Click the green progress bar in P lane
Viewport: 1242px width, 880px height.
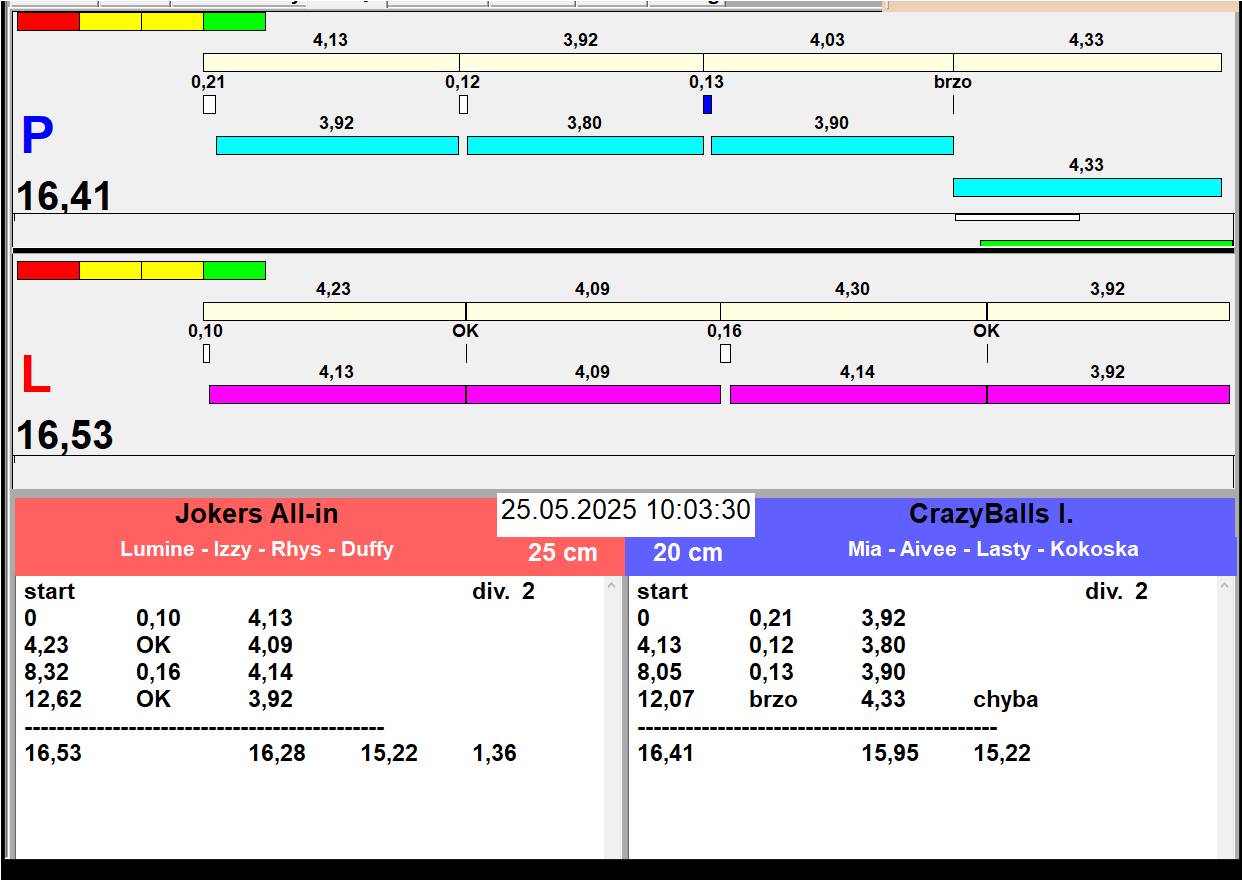tap(1106, 243)
